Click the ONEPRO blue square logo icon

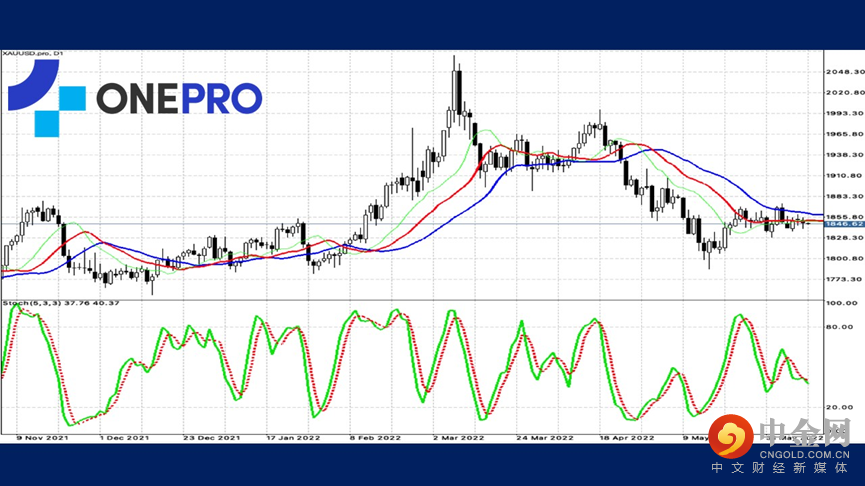(x=47, y=98)
